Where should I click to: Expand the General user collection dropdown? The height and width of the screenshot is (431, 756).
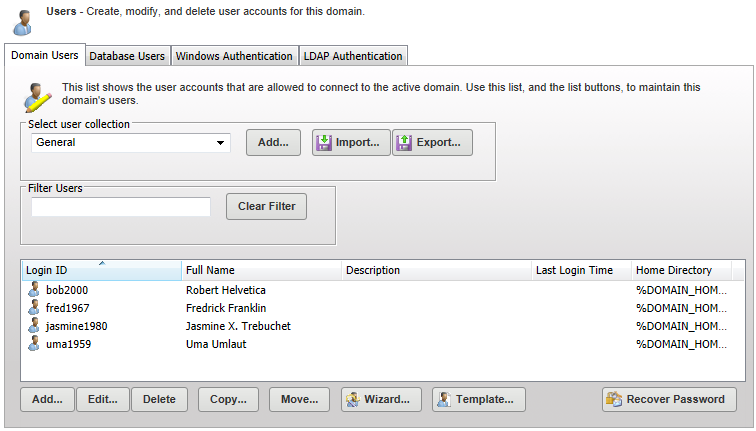[x=220, y=143]
